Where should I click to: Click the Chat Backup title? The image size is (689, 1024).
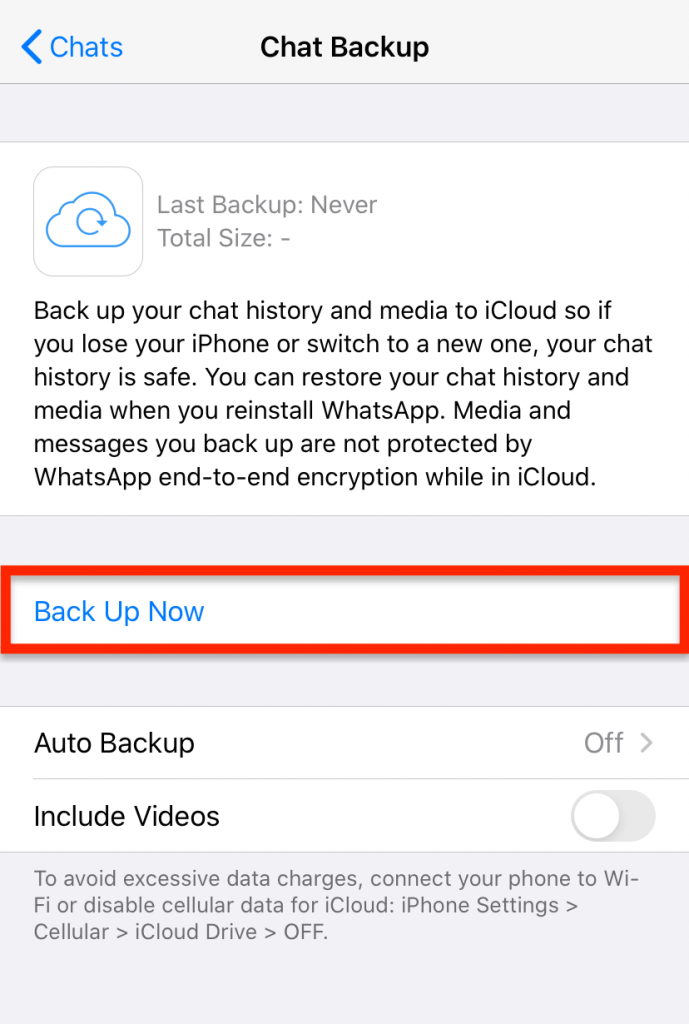click(x=344, y=47)
